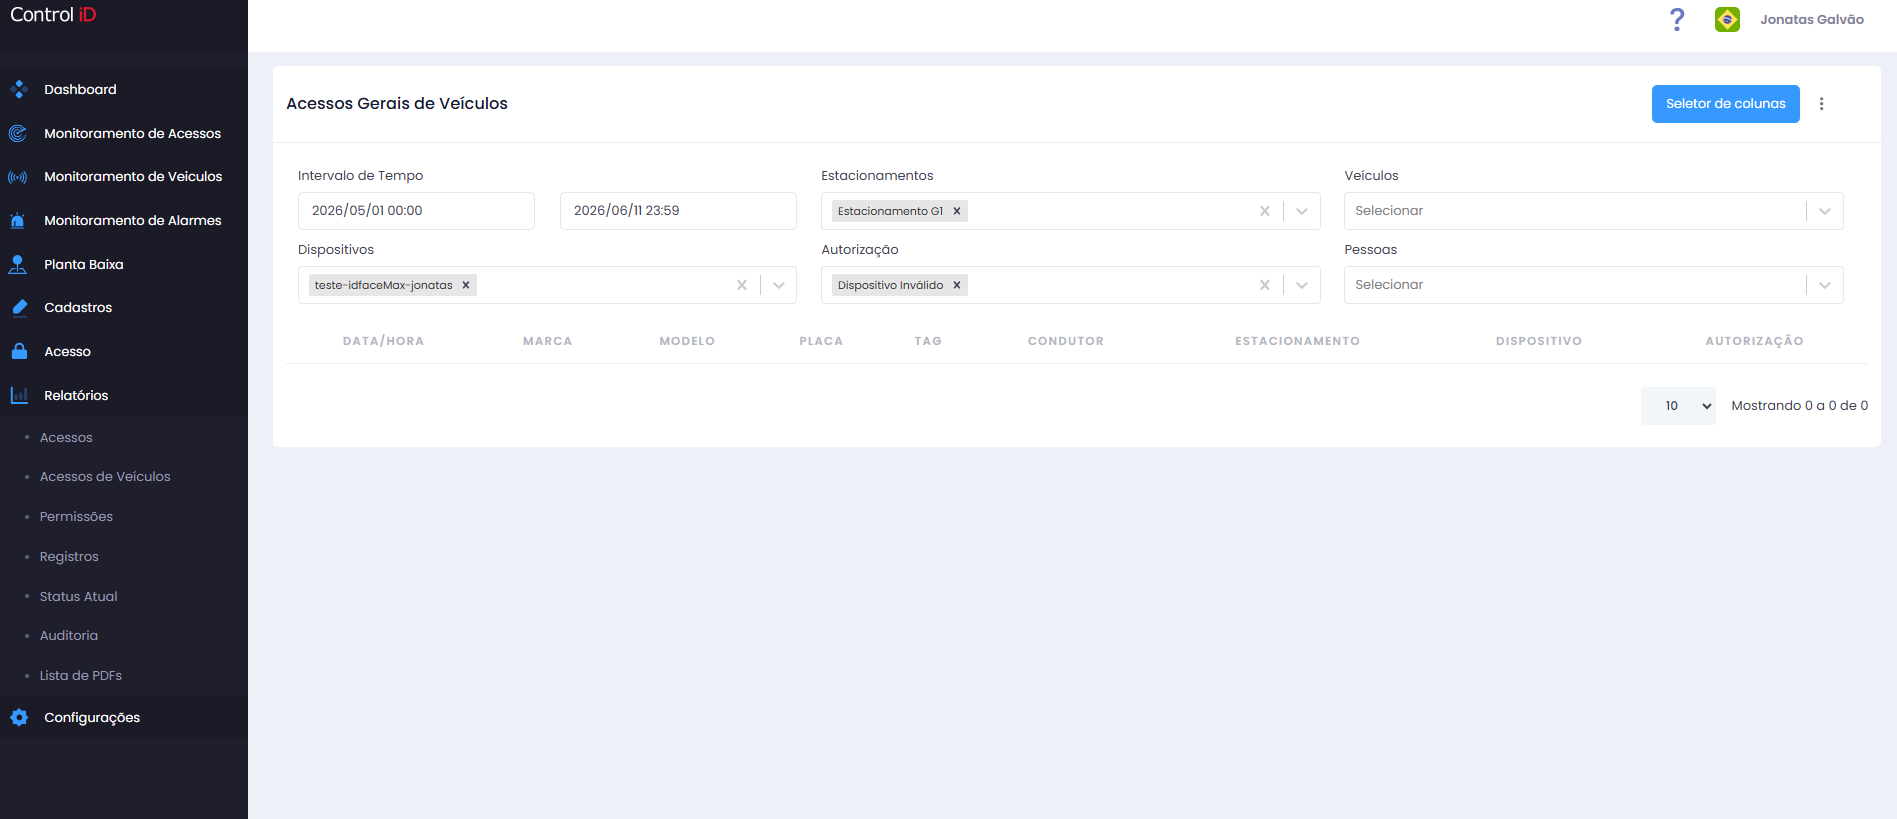Expand Cadastros menu item

pyautogui.click(x=124, y=308)
